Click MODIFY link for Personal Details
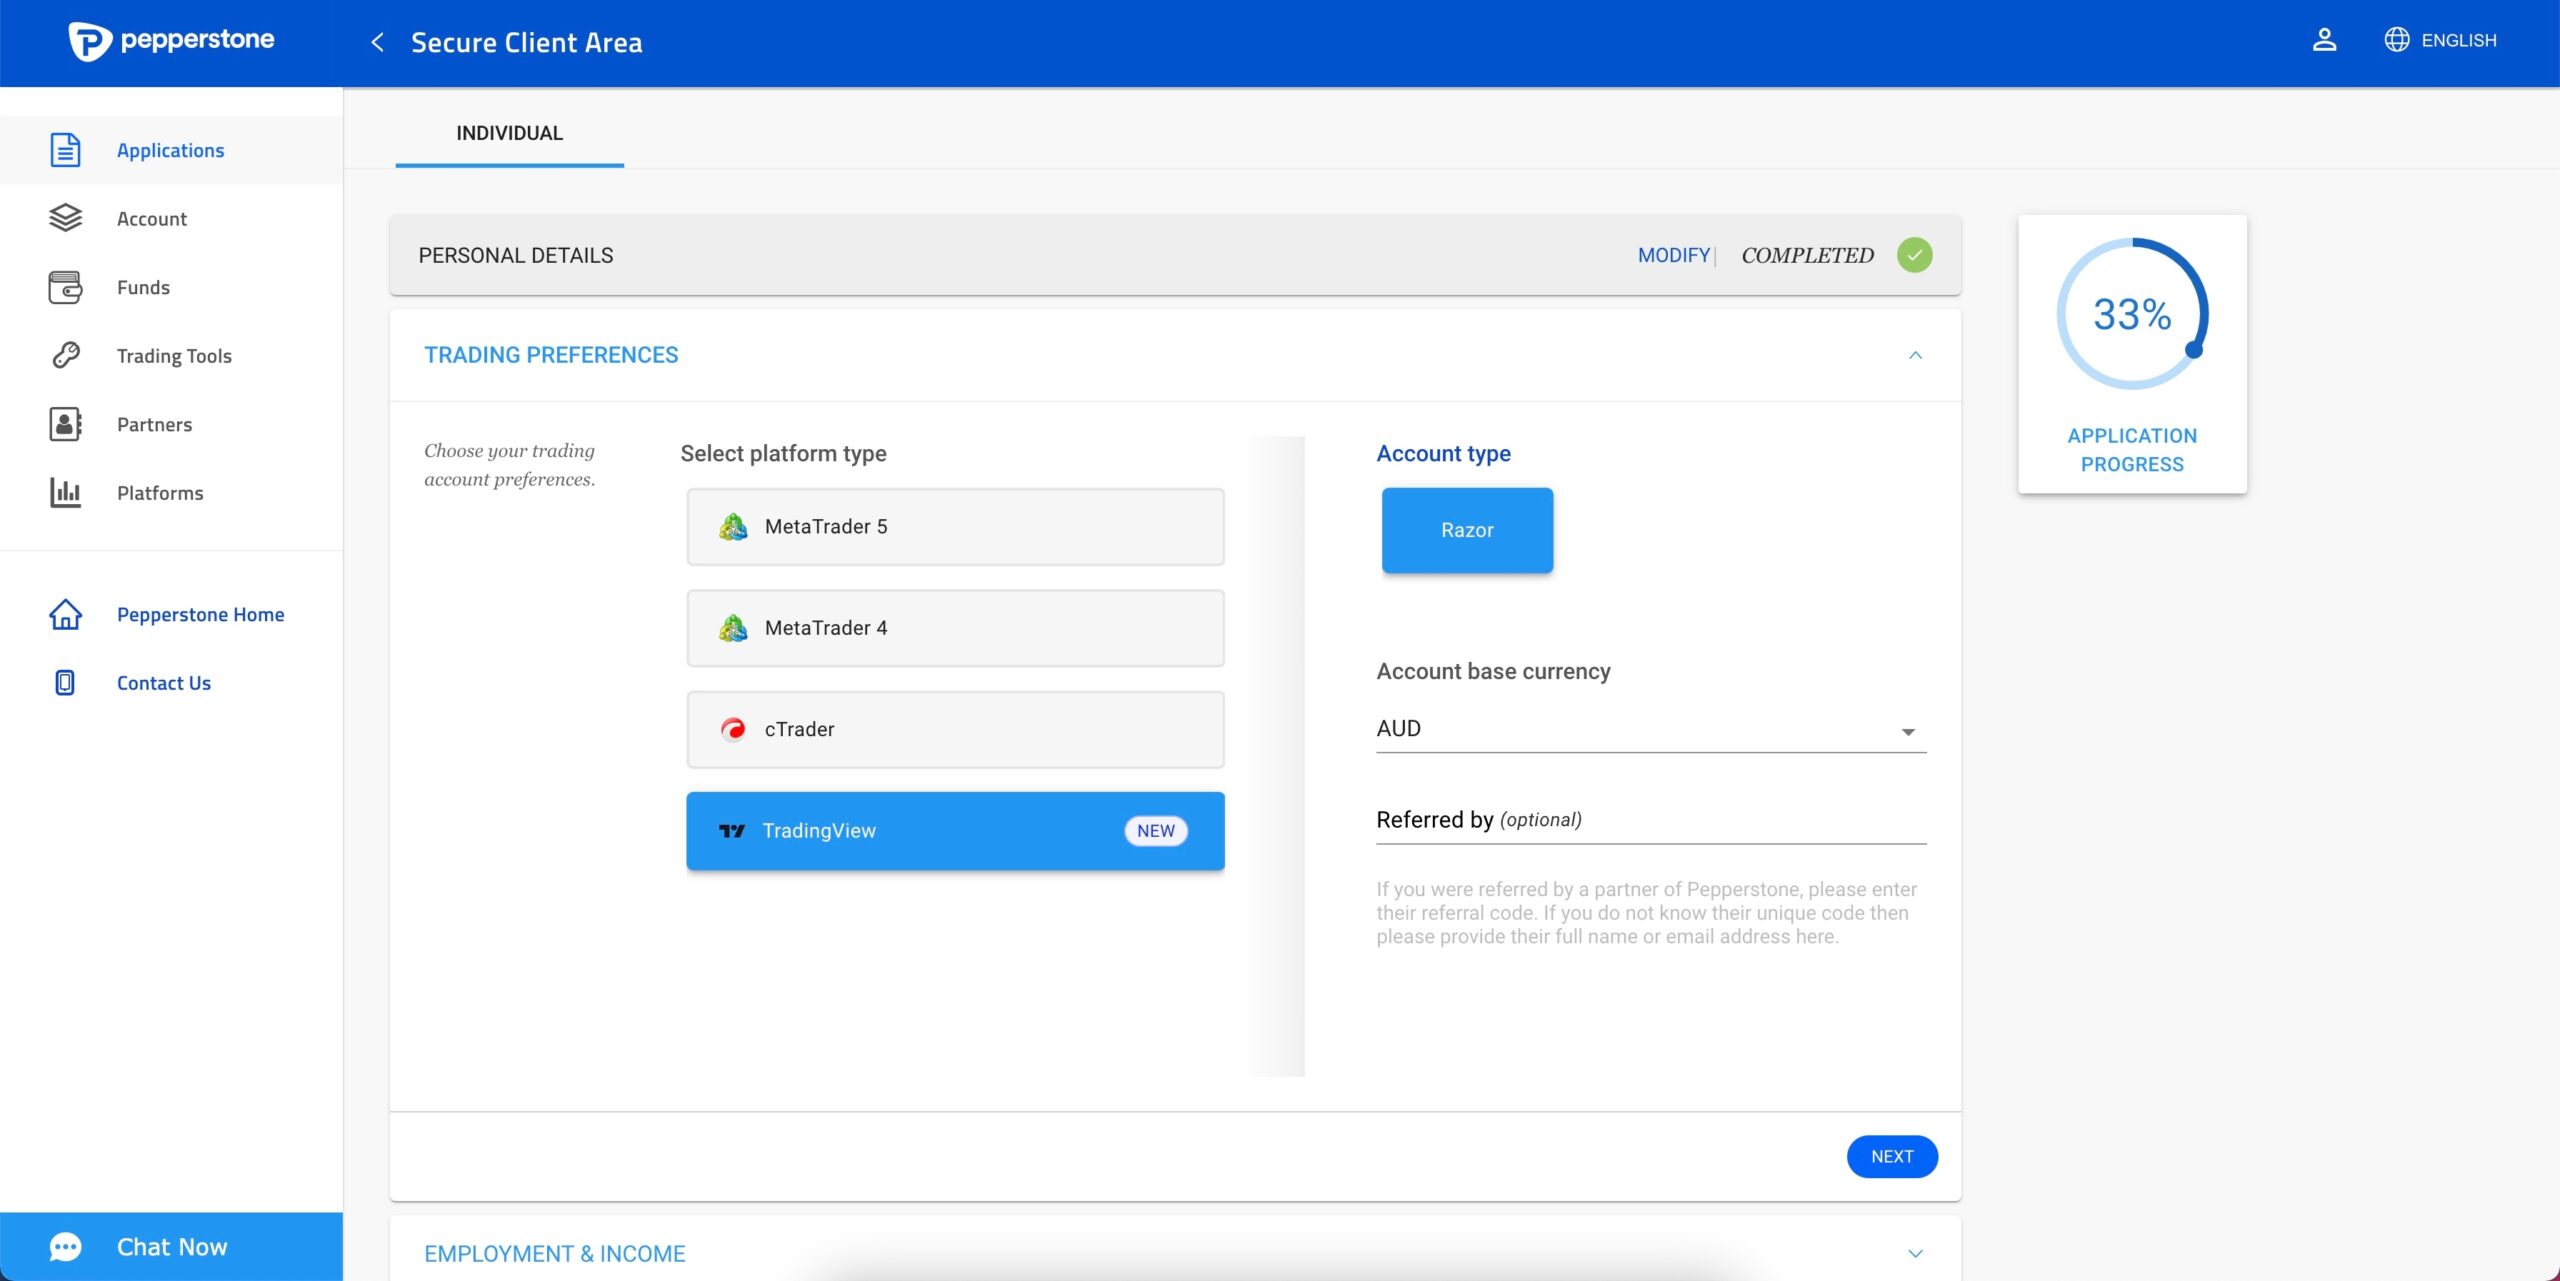 coord(1673,255)
